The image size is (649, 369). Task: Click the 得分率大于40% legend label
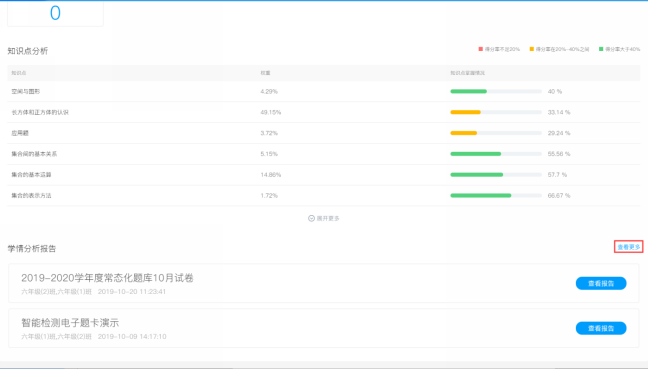point(623,49)
